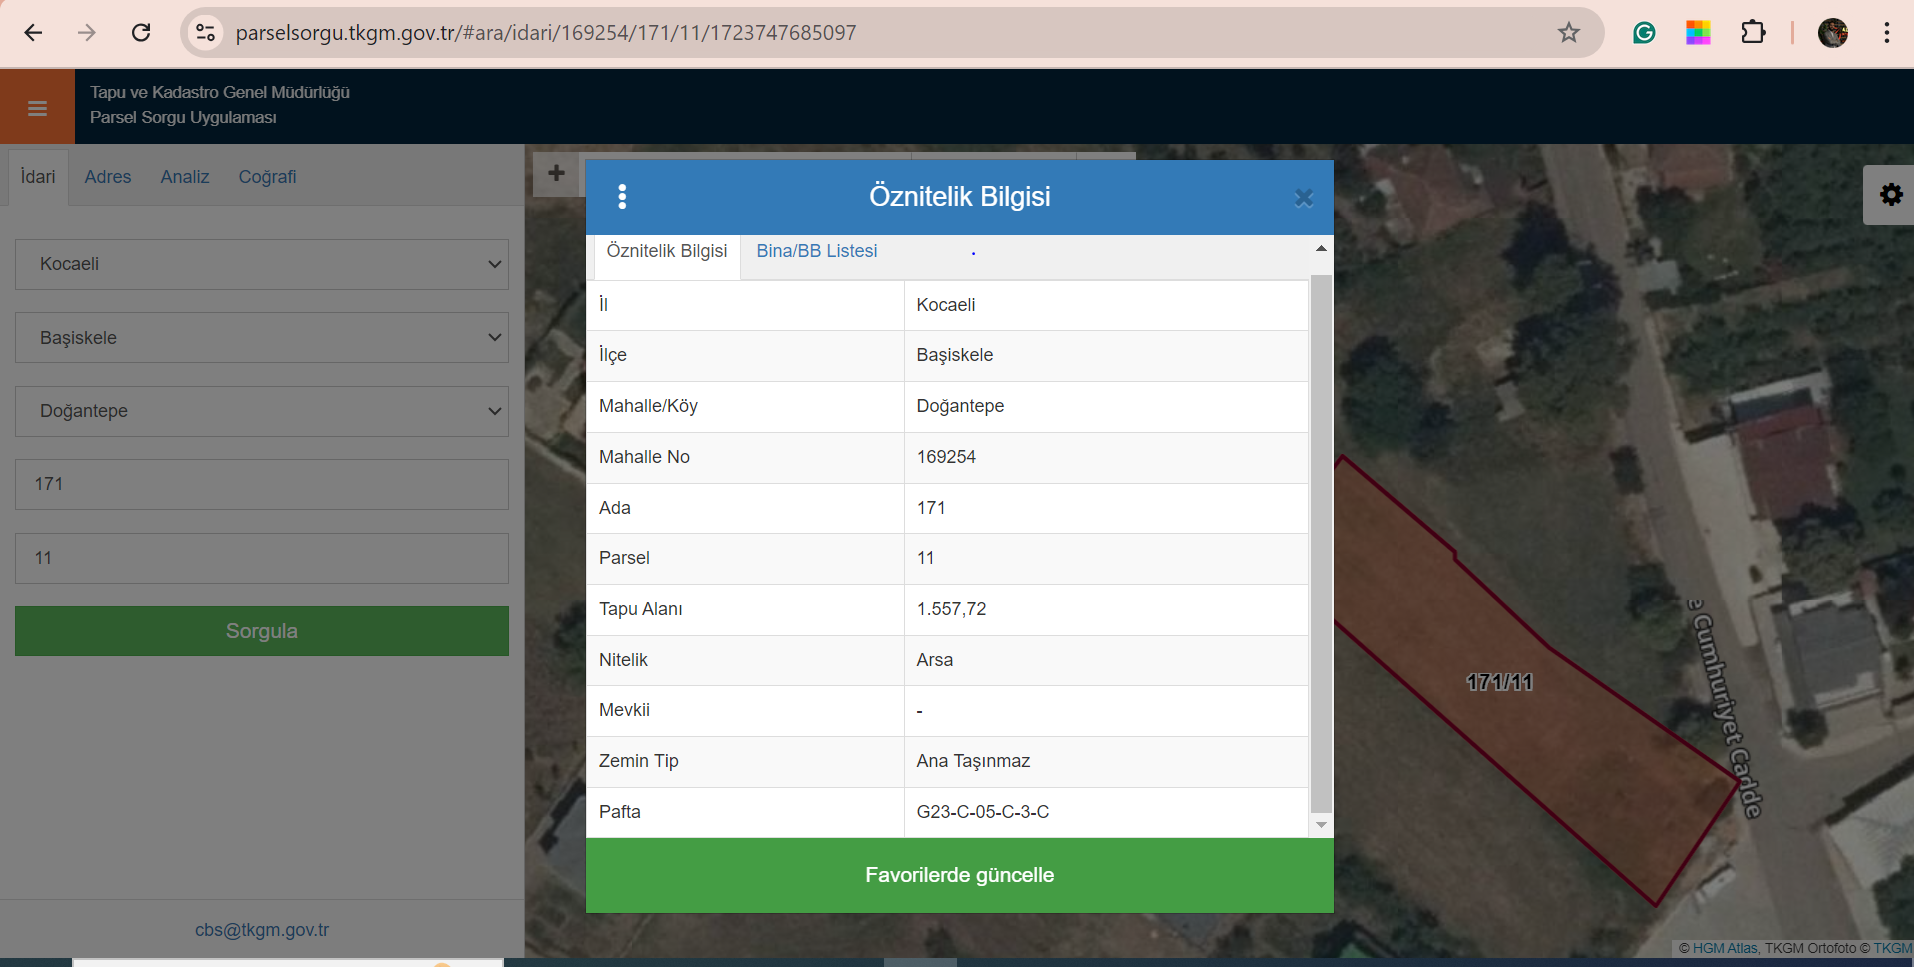Click the 171/11 parcel label on map
The width and height of the screenshot is (1914, 967).
[1499, 682]
